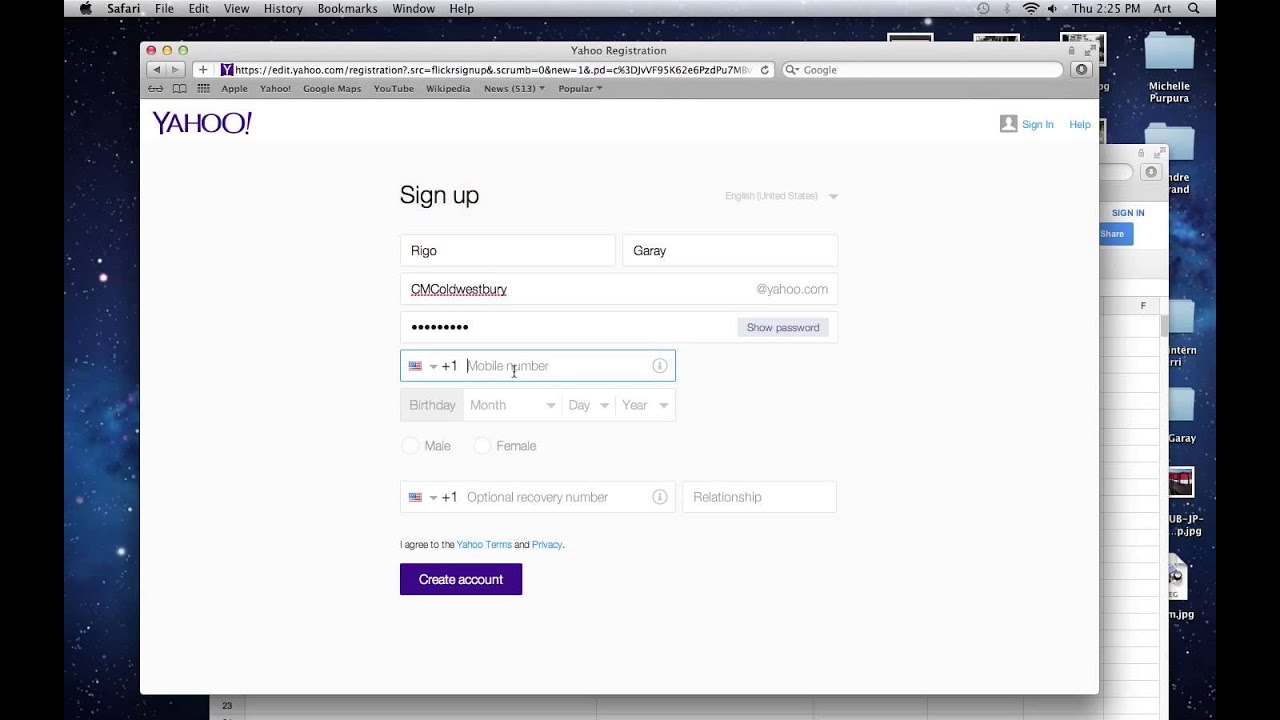Open the YouTube bookmark
The height and width of the screenshot is (720, 1280).
[394, 88]
